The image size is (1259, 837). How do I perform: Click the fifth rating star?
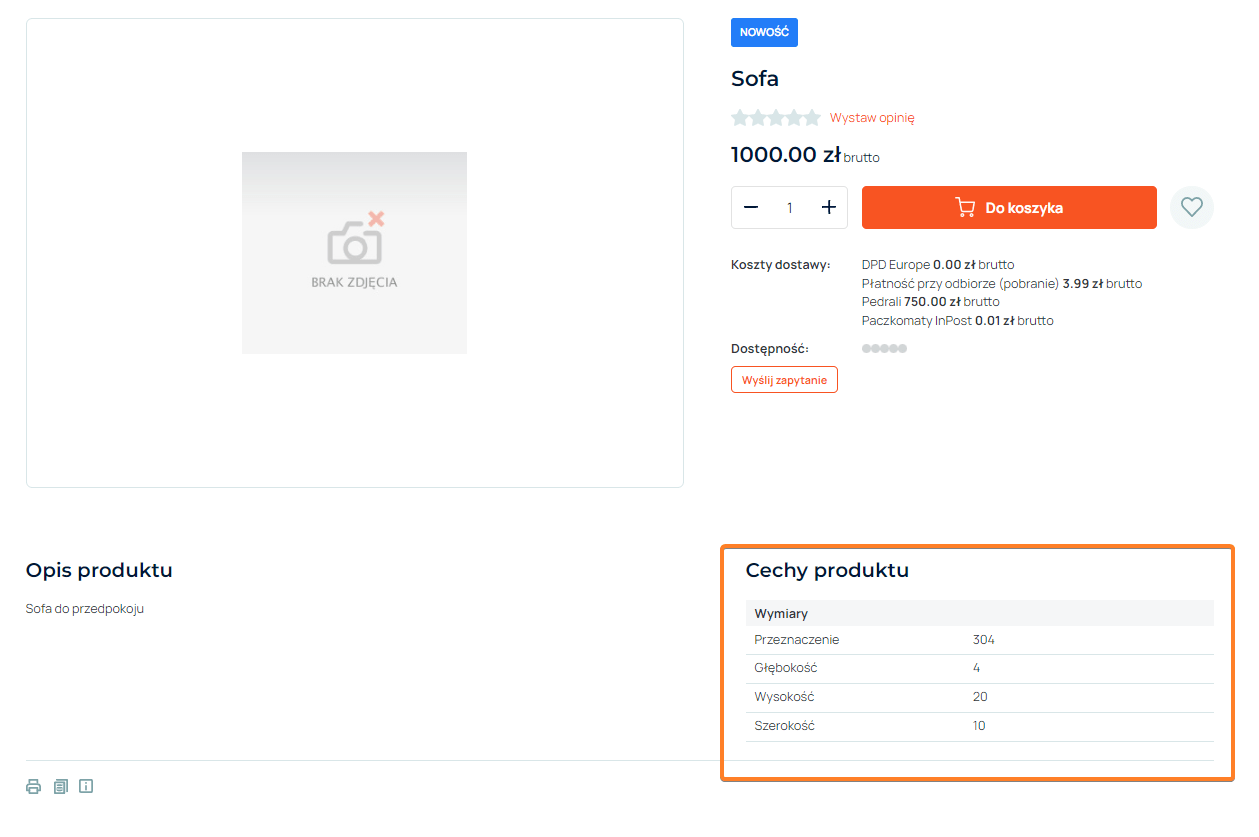pyautogui.click(x=811, y=118)
